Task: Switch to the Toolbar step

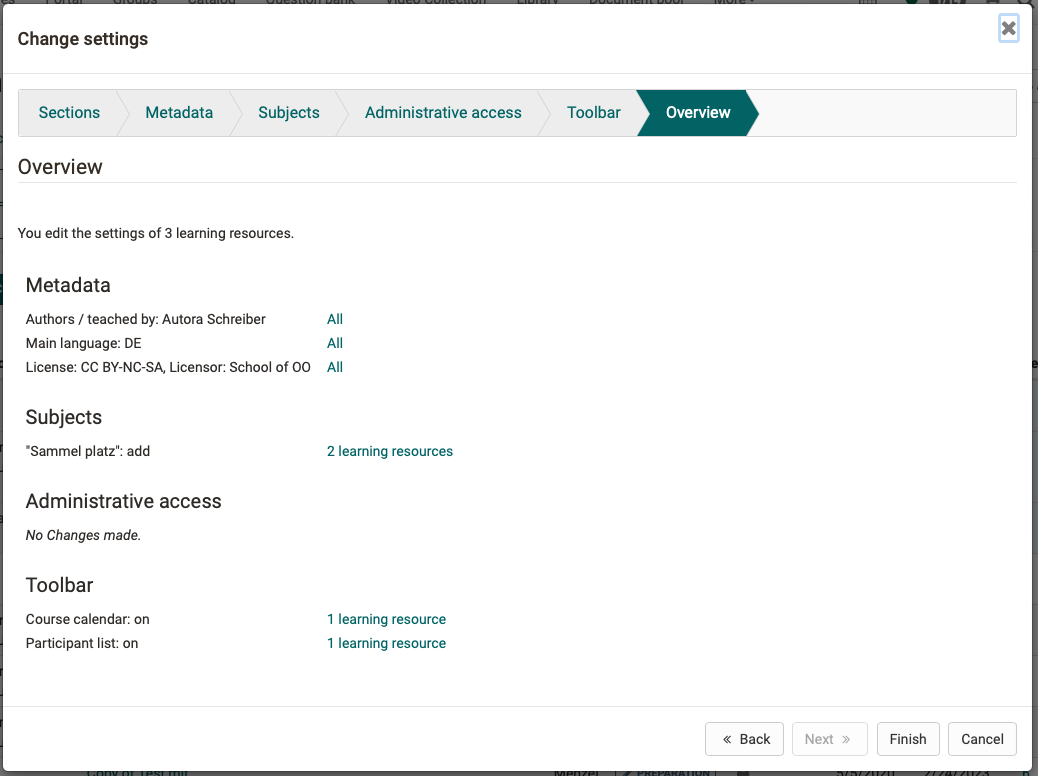Action: click(x=593, y=112)
